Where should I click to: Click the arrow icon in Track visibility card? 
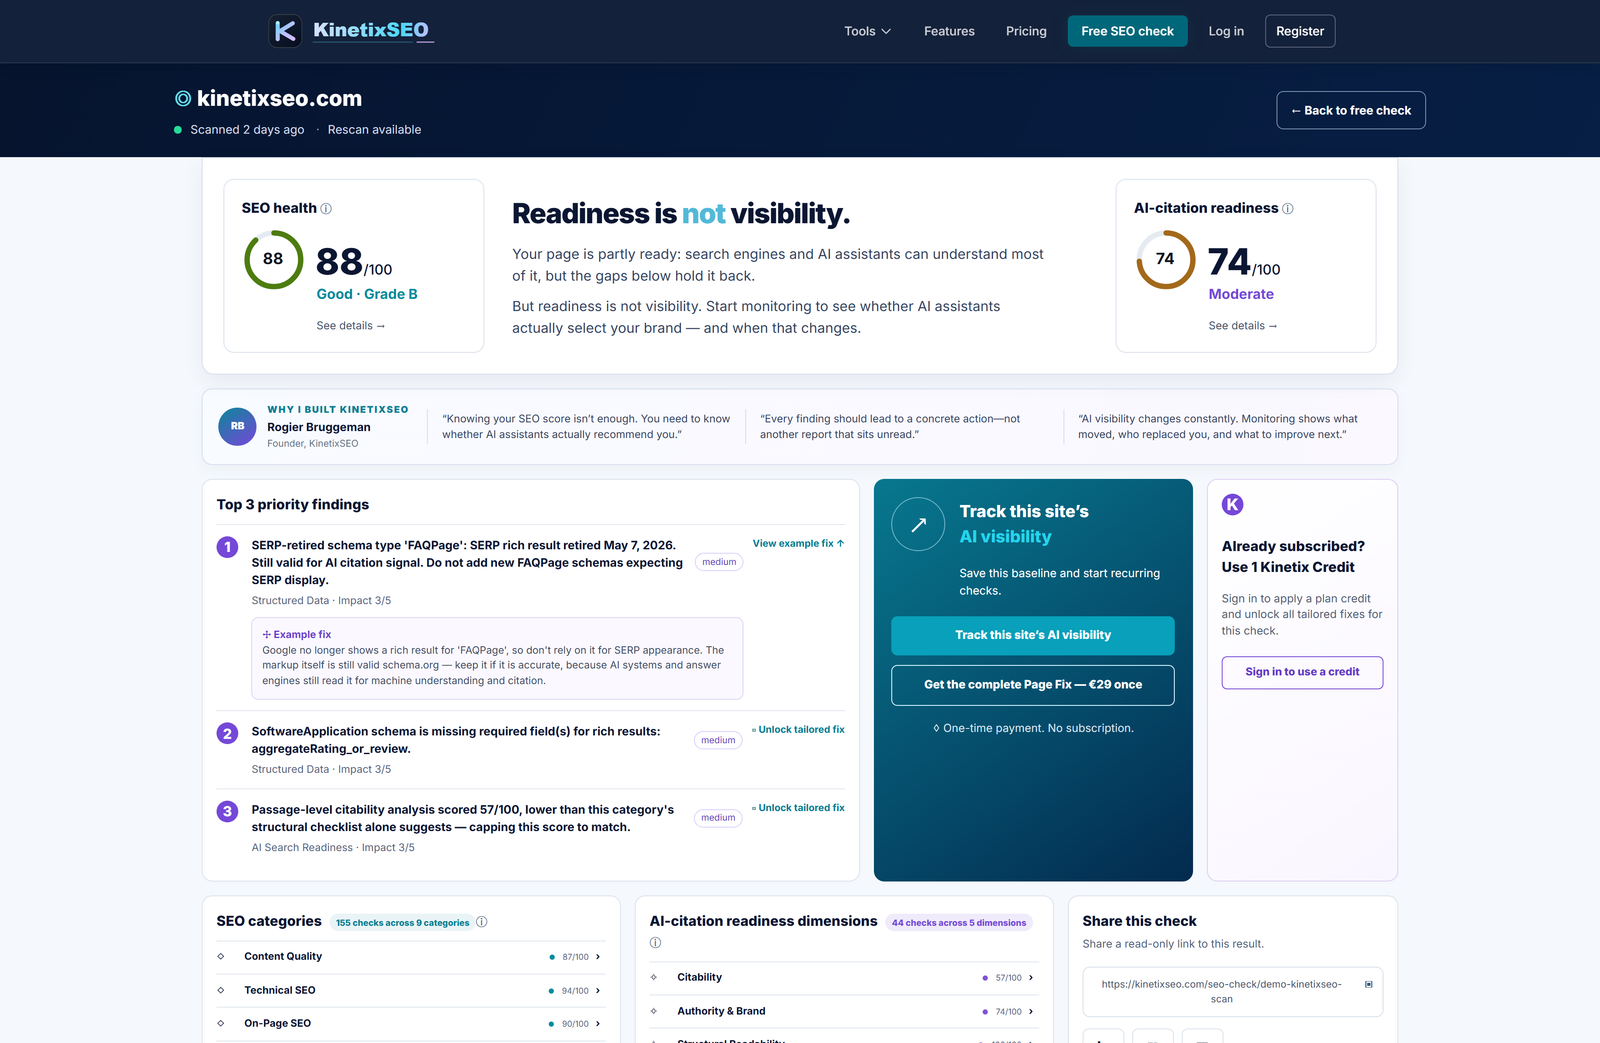918,524
